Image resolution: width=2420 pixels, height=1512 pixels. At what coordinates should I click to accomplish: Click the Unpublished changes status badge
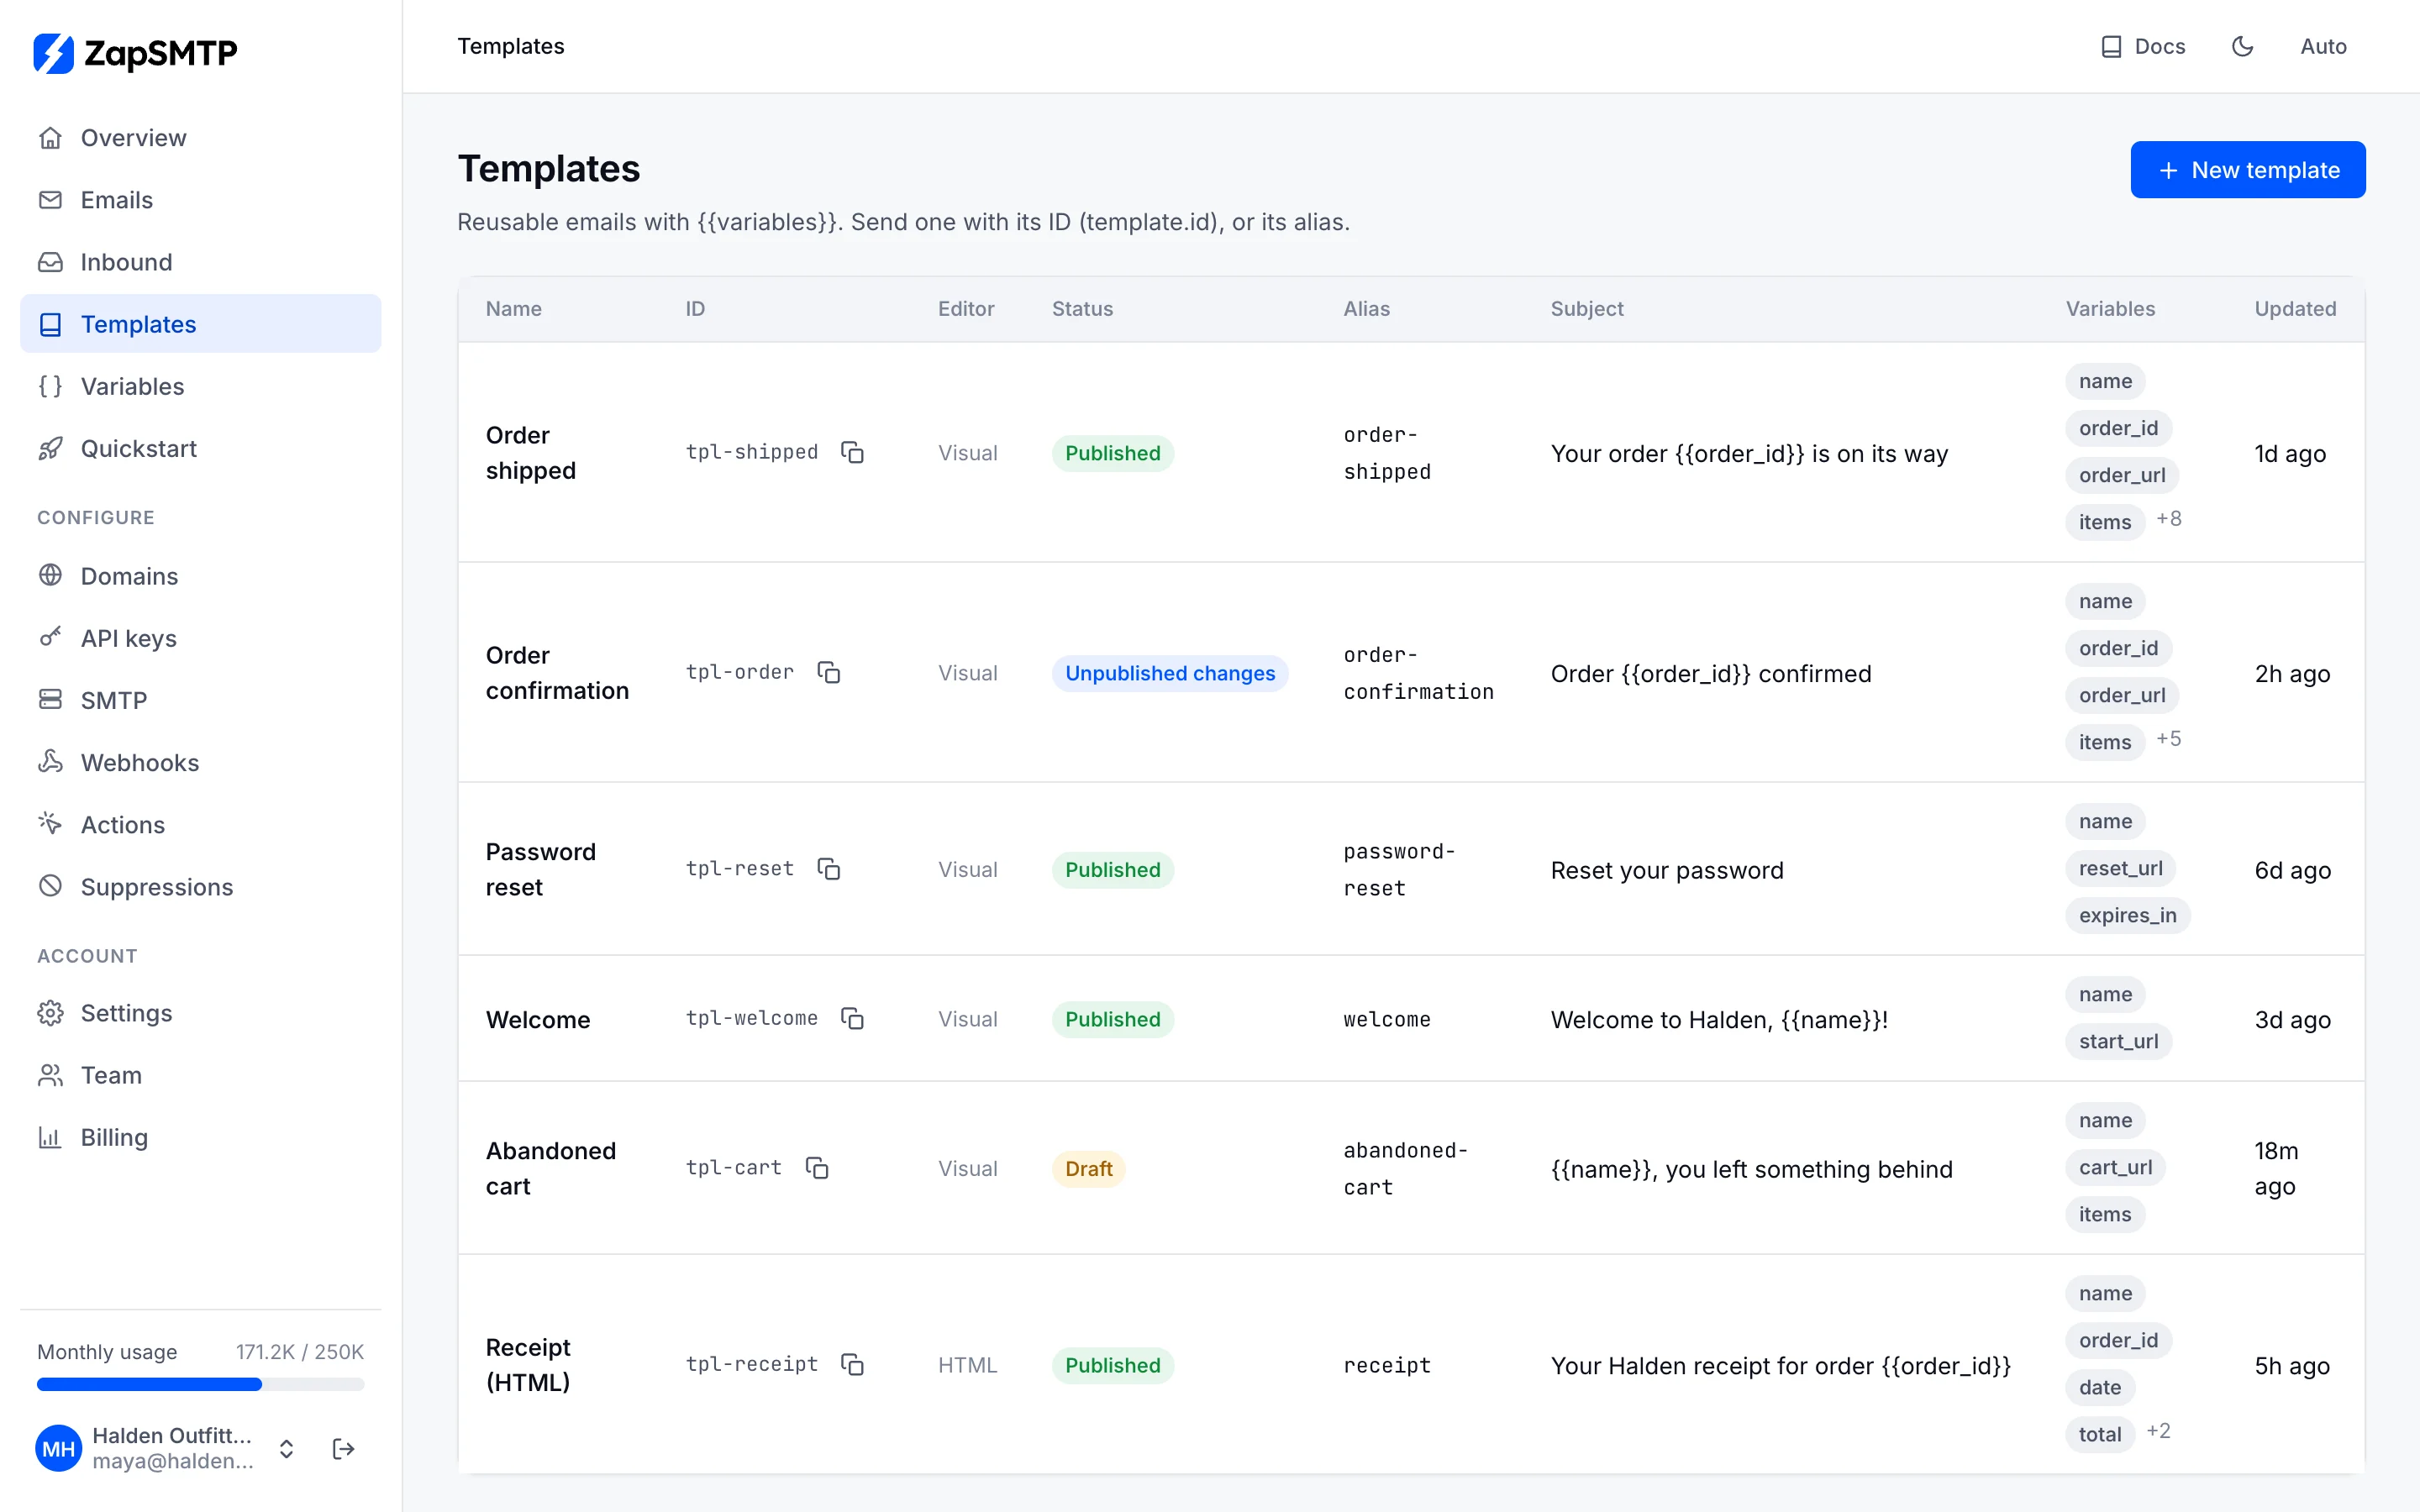[x=1170, y=673]
